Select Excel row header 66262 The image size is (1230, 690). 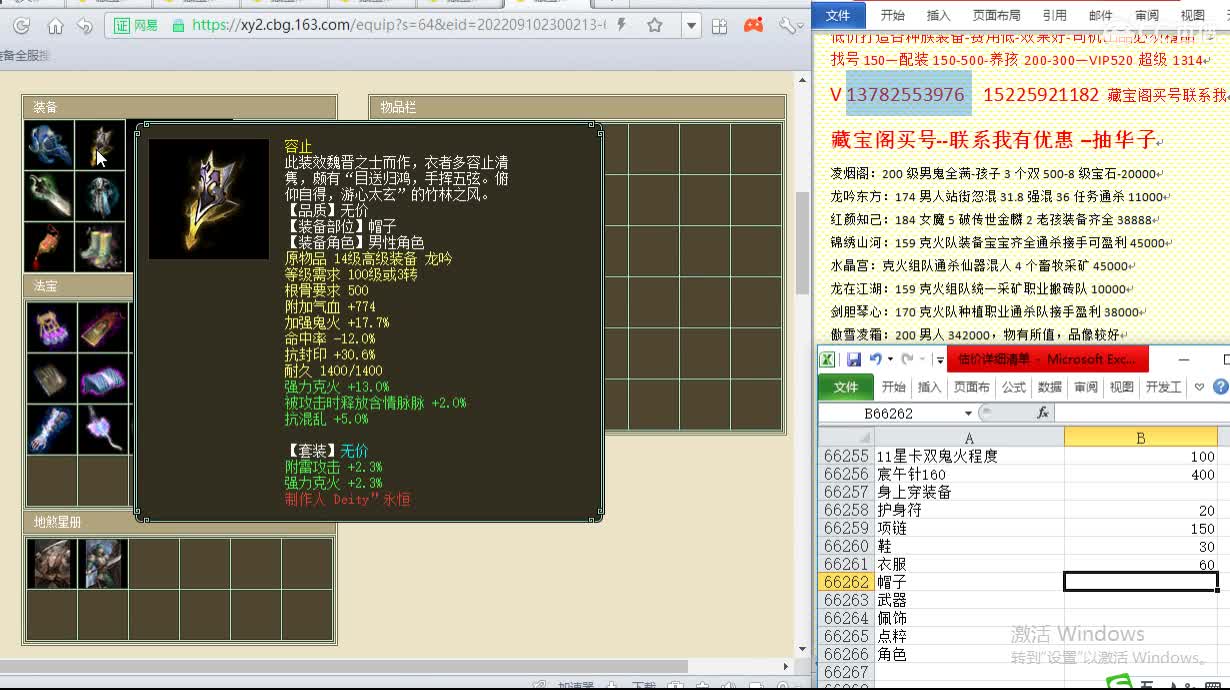pos(846,582)
